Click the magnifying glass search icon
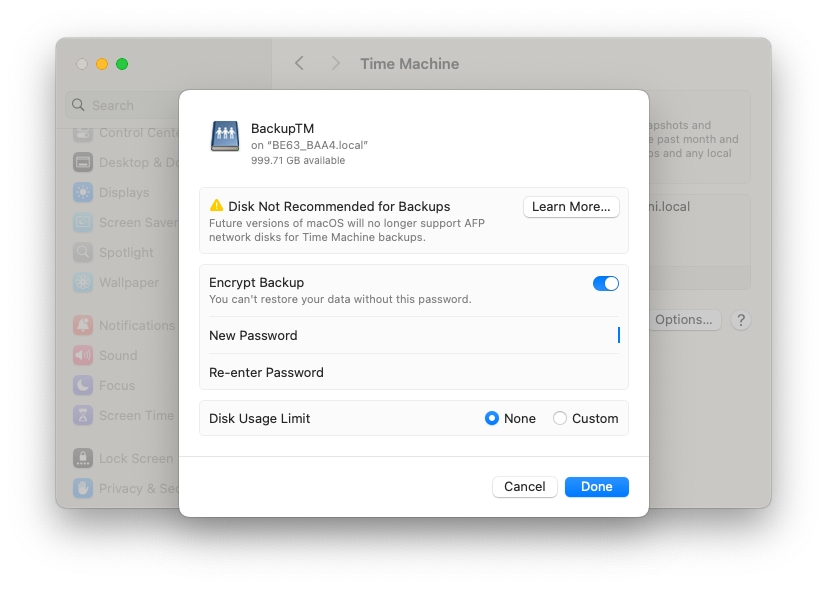The height and width of the screenshot is (591, 827). tap(78, 105)
